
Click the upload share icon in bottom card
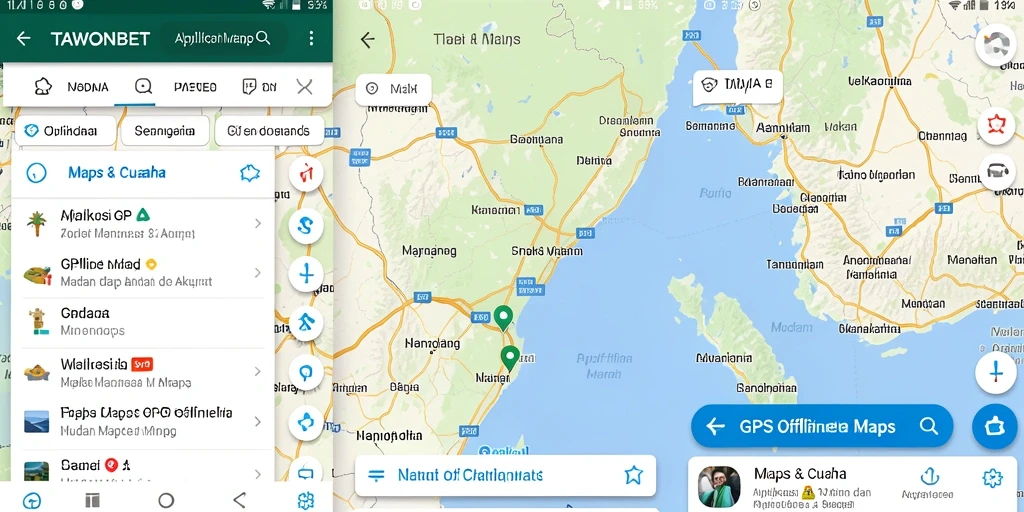[x=929, y=477]
